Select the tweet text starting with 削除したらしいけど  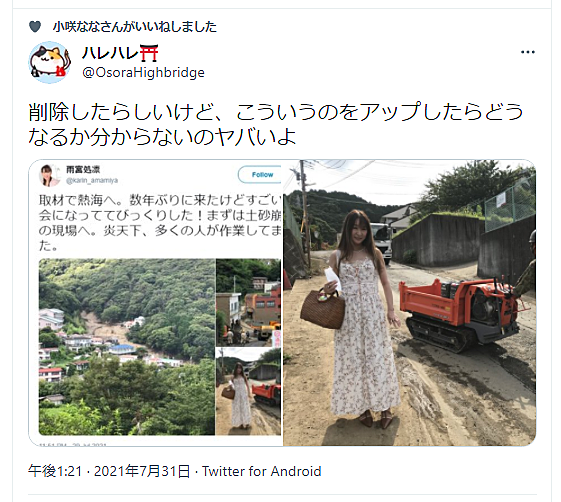pos(275,124)
